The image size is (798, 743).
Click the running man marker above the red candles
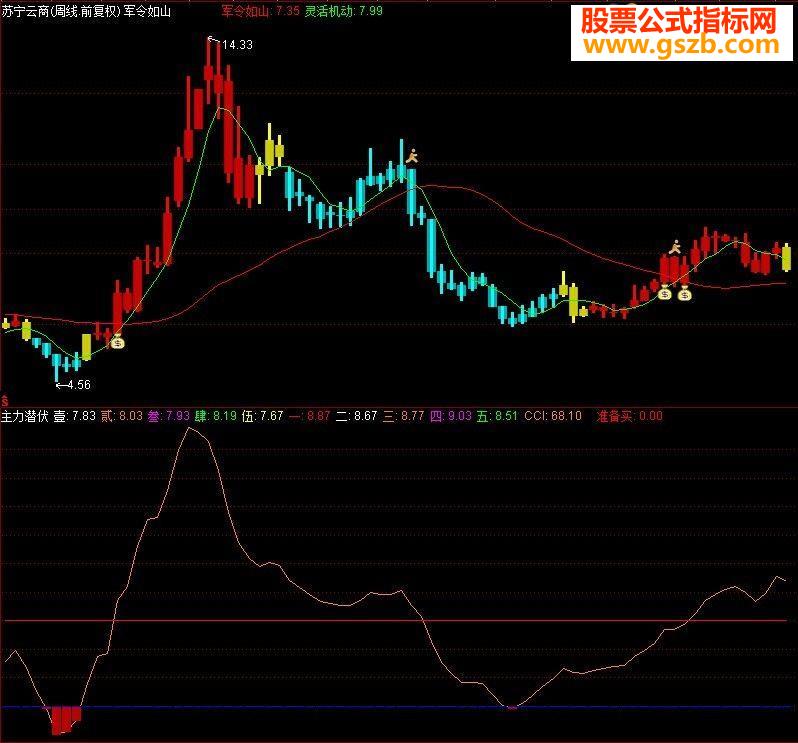[675, 247]
